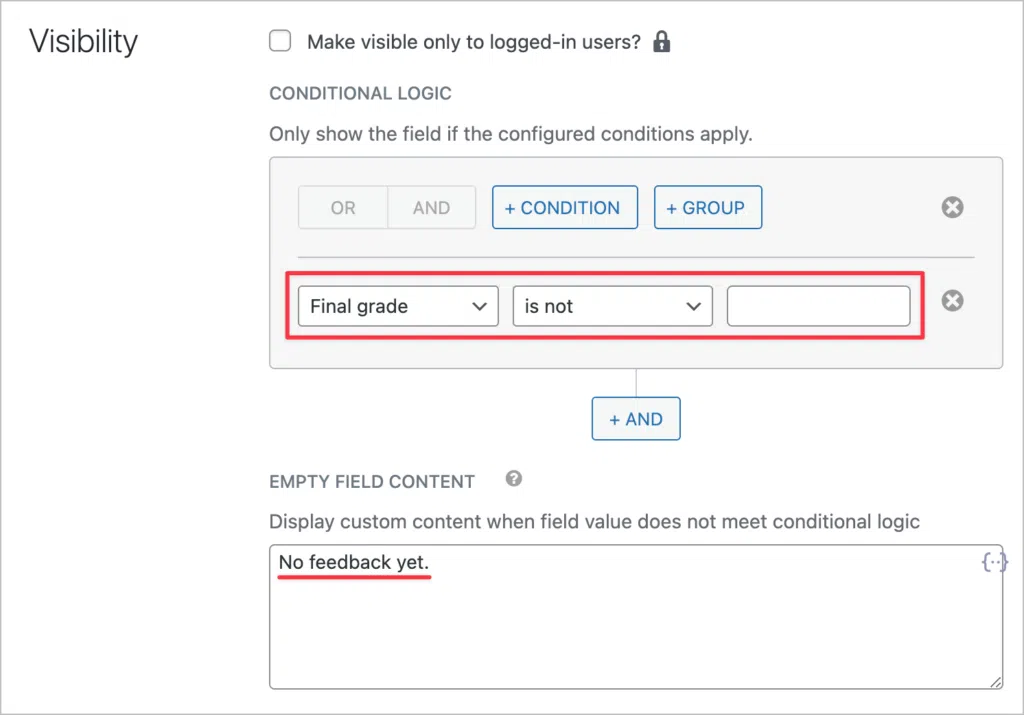Click the EMPTY FIELD CONTENT label

pyautogui.click(x=372, y=481)
